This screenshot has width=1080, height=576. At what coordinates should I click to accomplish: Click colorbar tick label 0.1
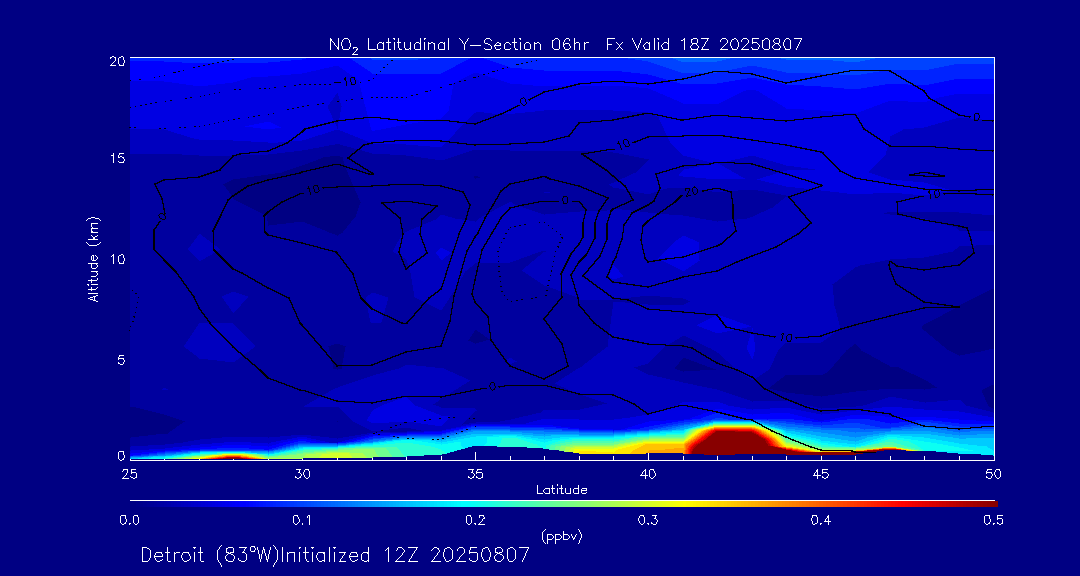[x=302, y=521]
